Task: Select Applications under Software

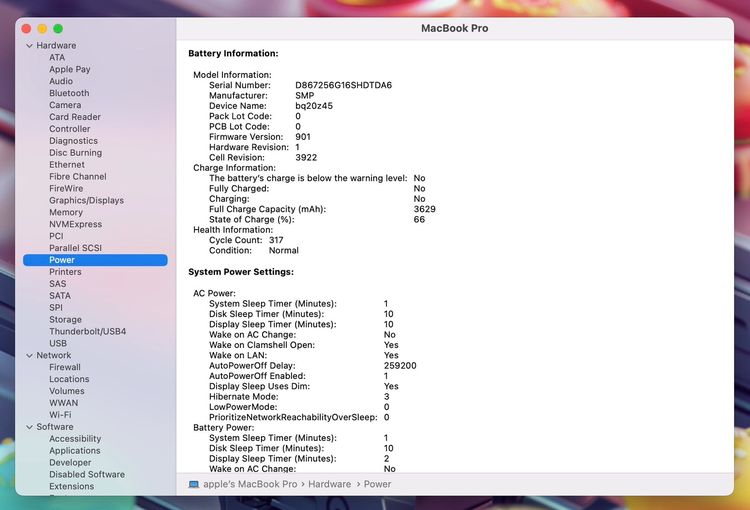Action: coord(75,451)
